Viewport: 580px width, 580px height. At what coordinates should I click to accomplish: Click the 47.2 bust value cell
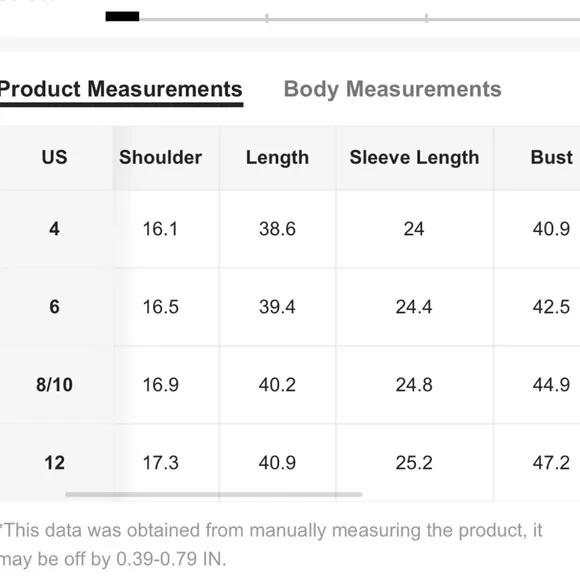pyautogui.click(x=551, y=463)
